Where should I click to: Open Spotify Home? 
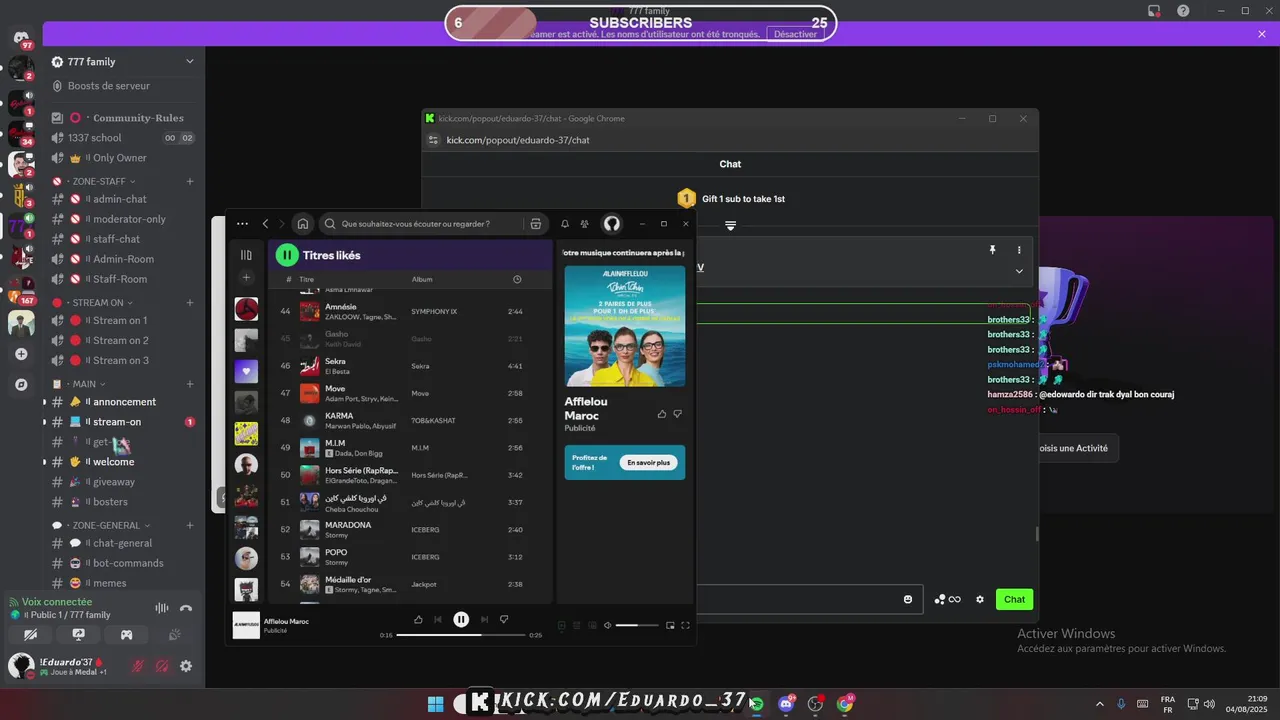click(303, 224)
